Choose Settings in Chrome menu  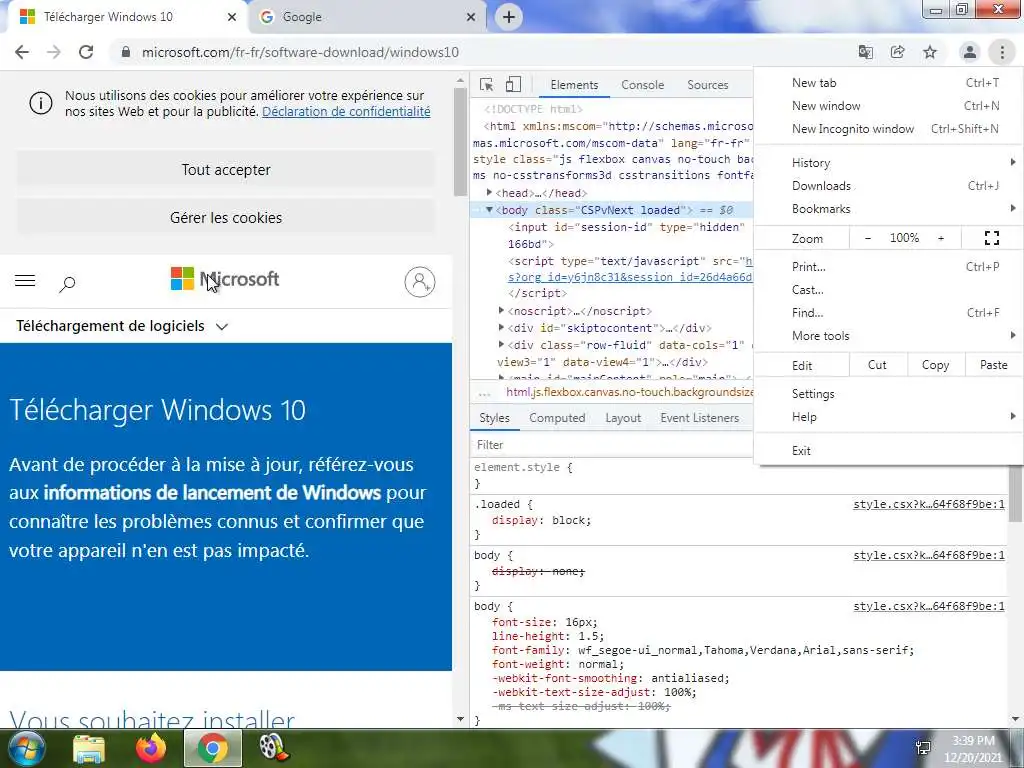click(888, 394)
